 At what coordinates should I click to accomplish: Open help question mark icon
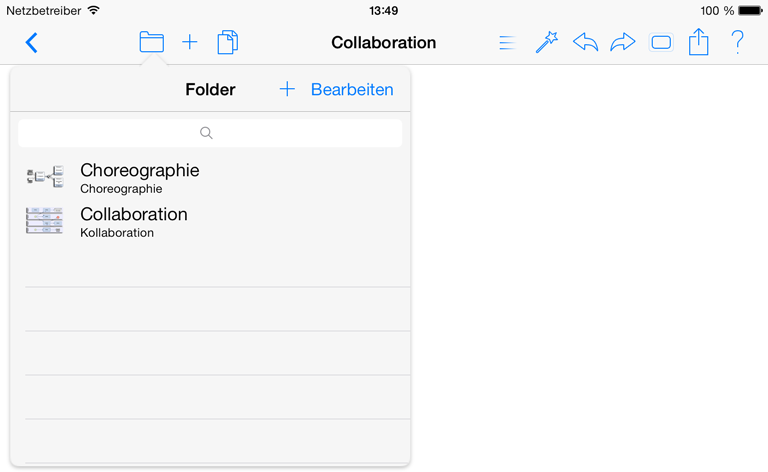[x=737, y=42]
